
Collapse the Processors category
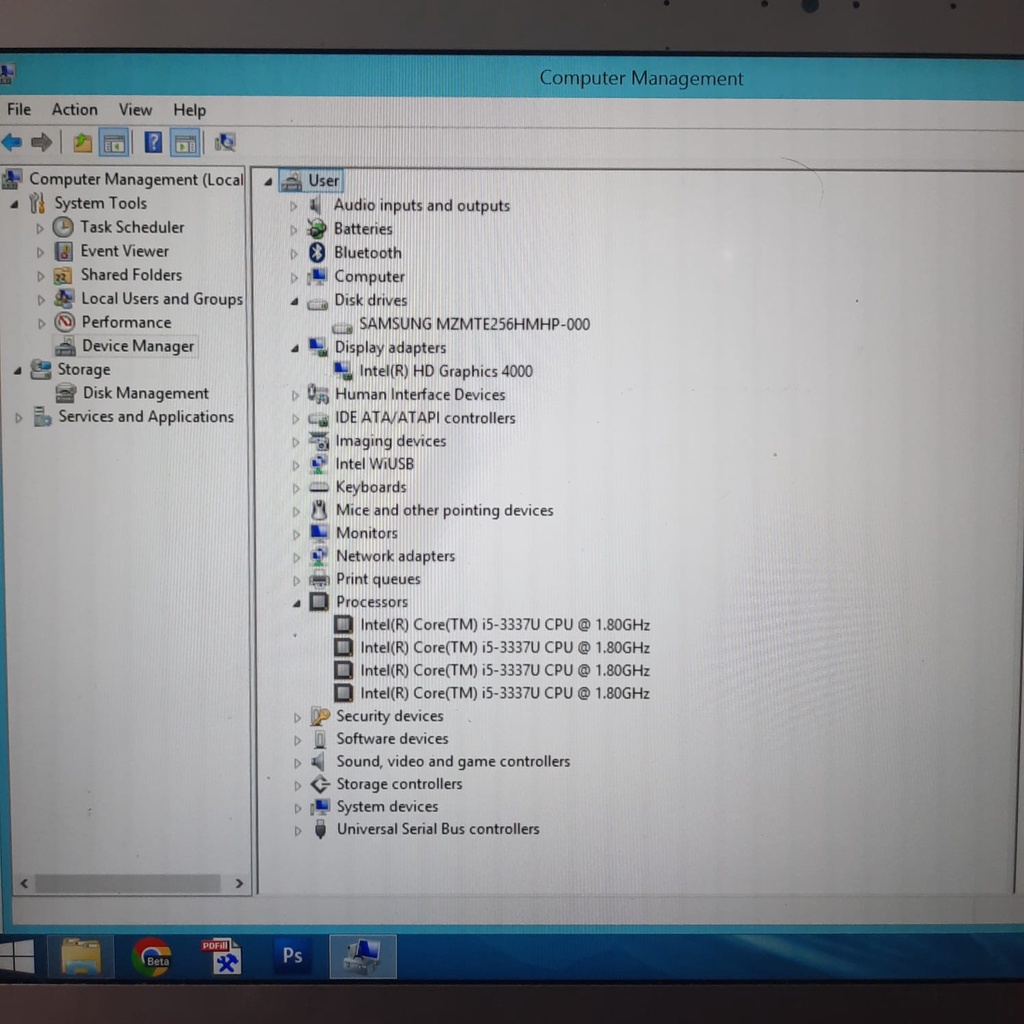coord(296,603)
